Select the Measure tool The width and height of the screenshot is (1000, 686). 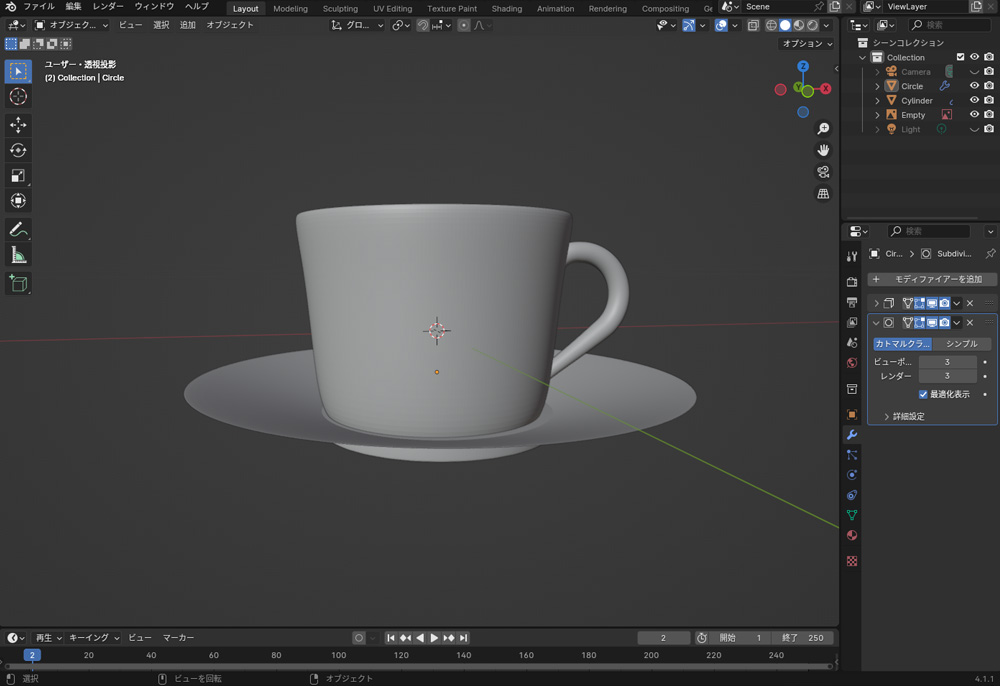click(18, 256)
